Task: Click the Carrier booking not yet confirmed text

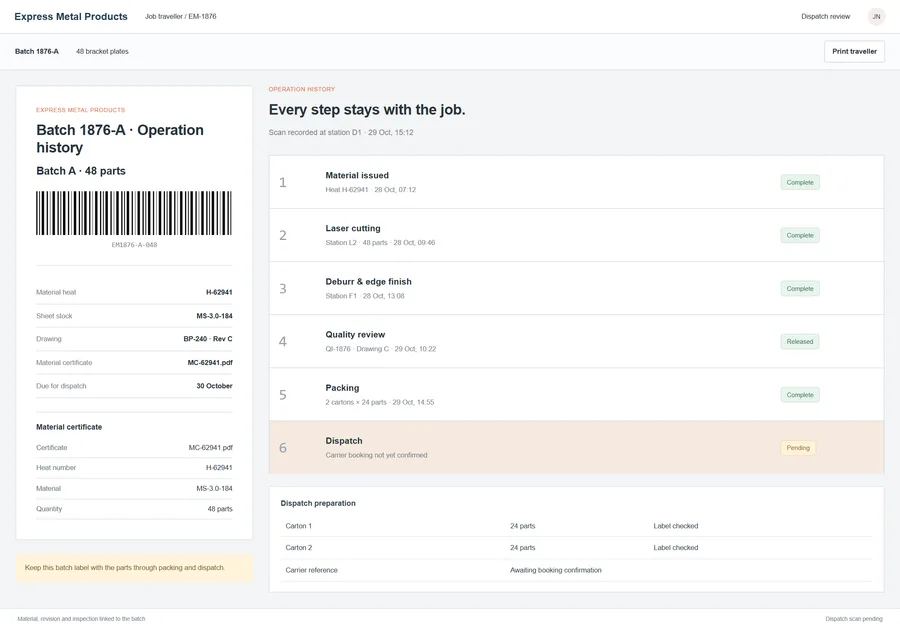Action: click(x=376, y=456)
